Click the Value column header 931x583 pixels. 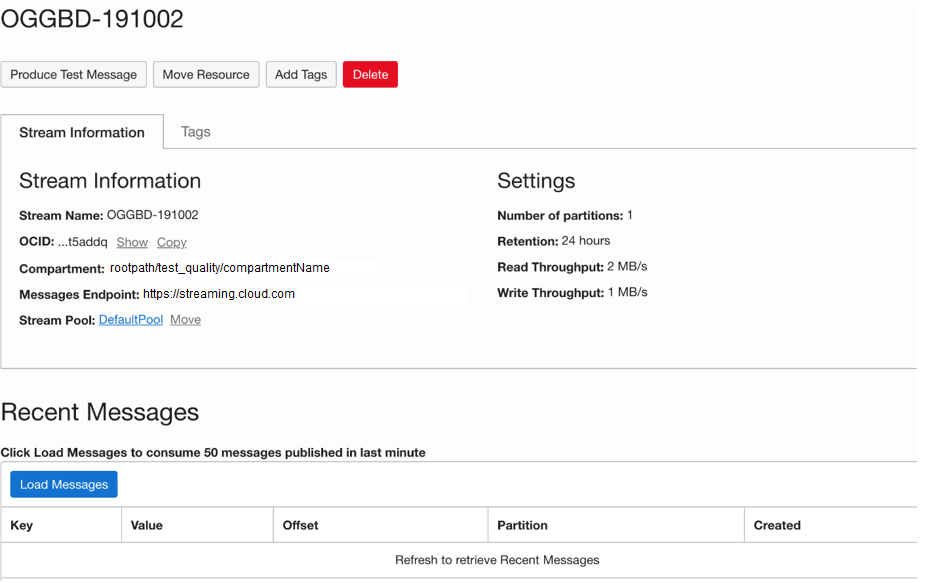[x=146, y=525]
